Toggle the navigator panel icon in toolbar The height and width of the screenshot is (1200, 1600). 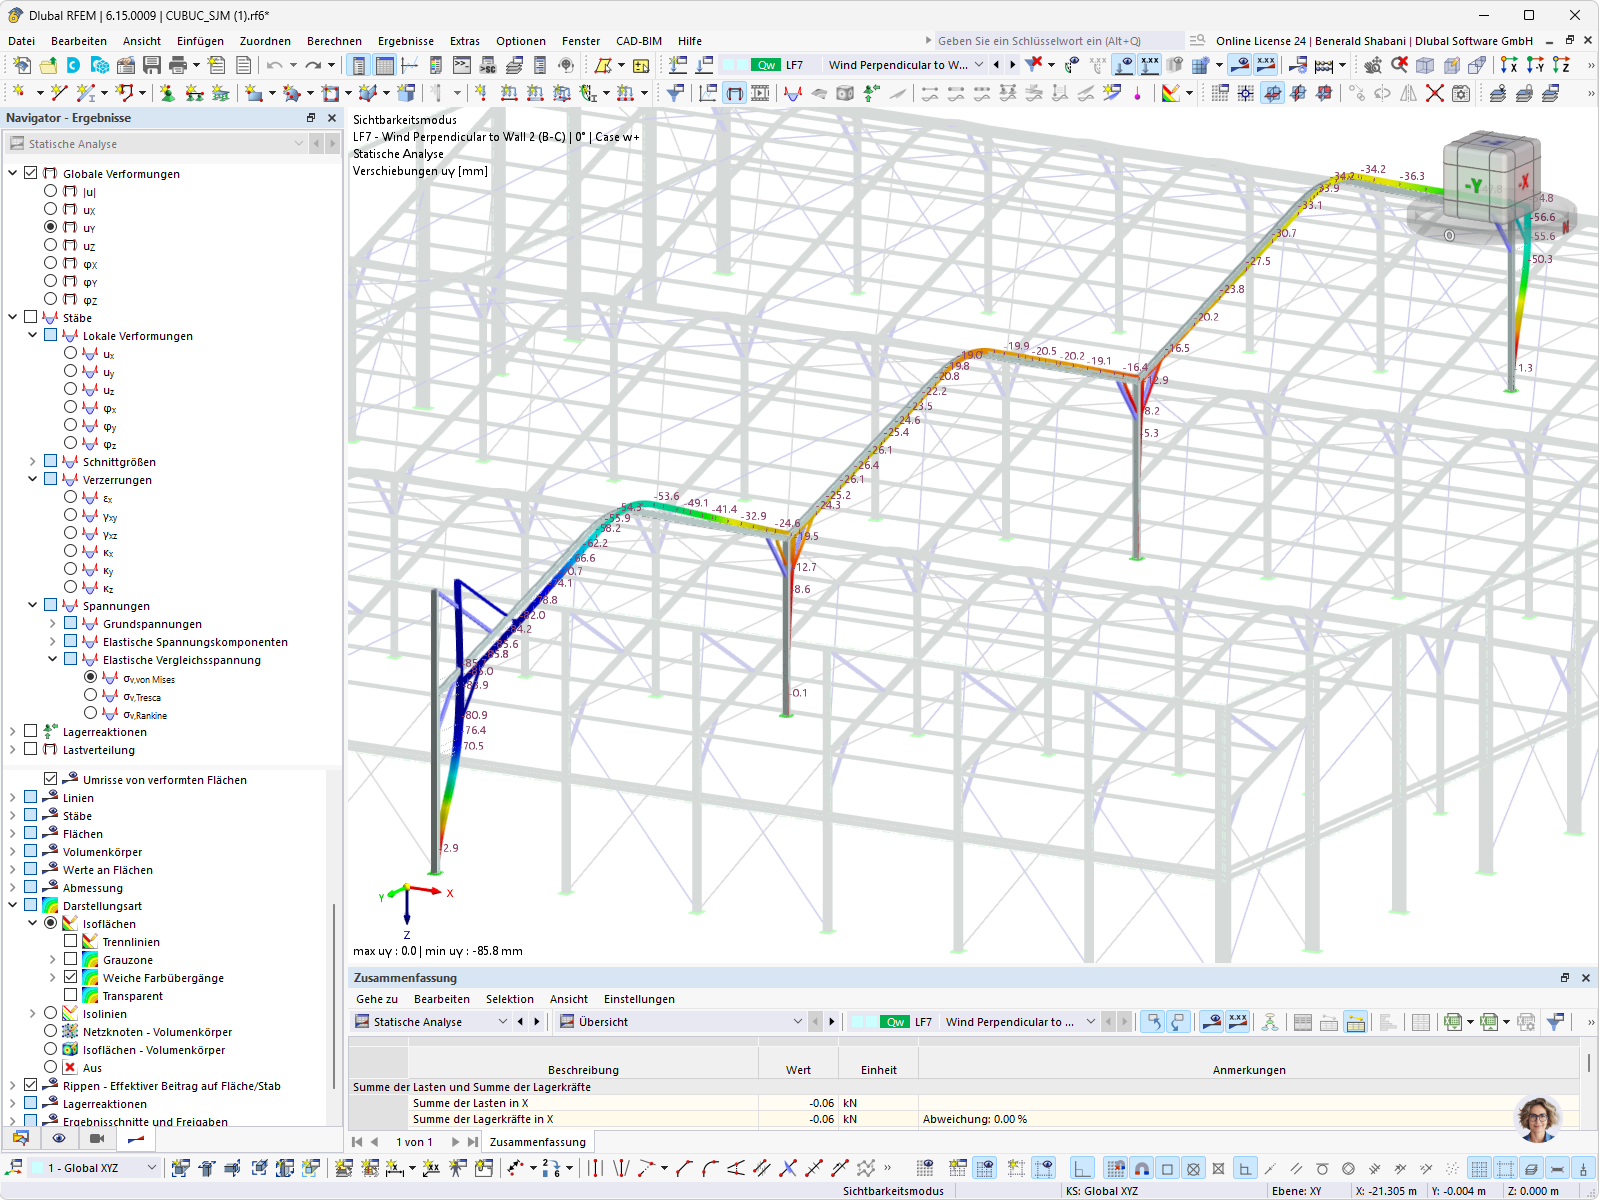pos(358,65)
